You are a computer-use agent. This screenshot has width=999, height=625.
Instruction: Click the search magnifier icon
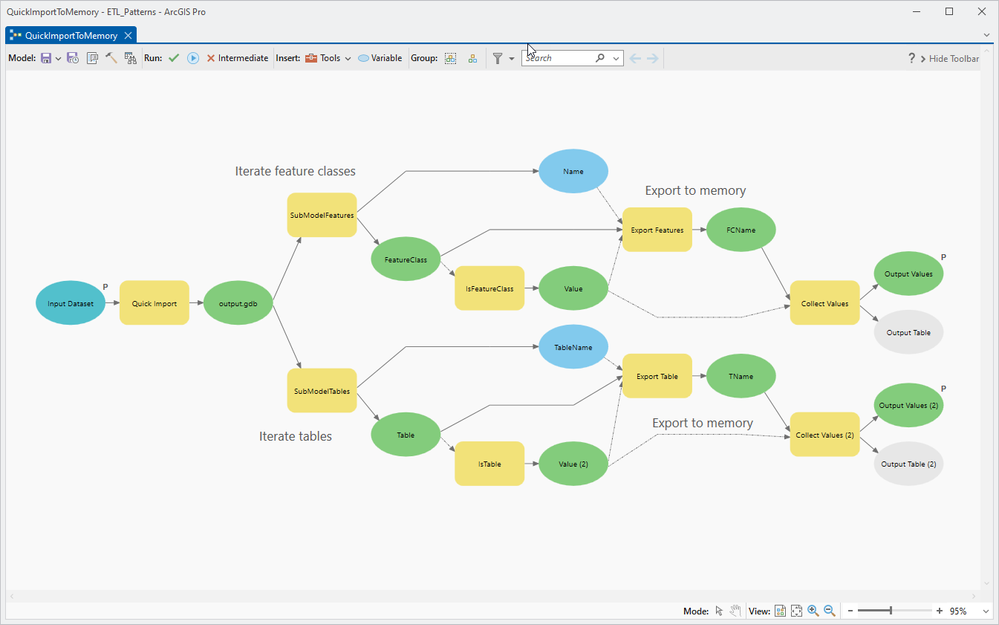[600, 58]
